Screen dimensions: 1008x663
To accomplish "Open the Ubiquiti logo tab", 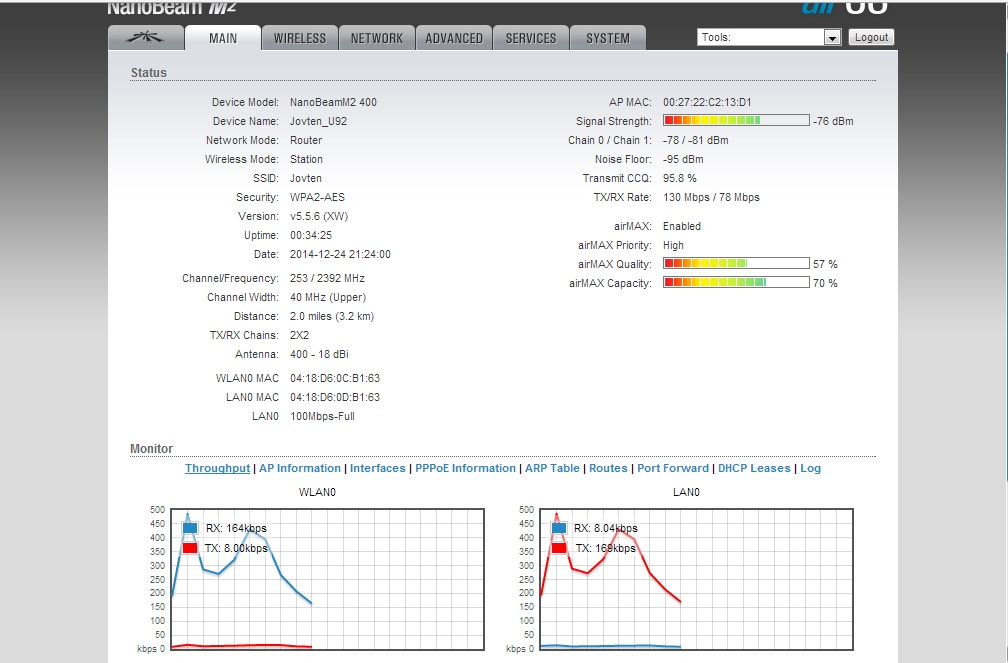I will (146, 38).
